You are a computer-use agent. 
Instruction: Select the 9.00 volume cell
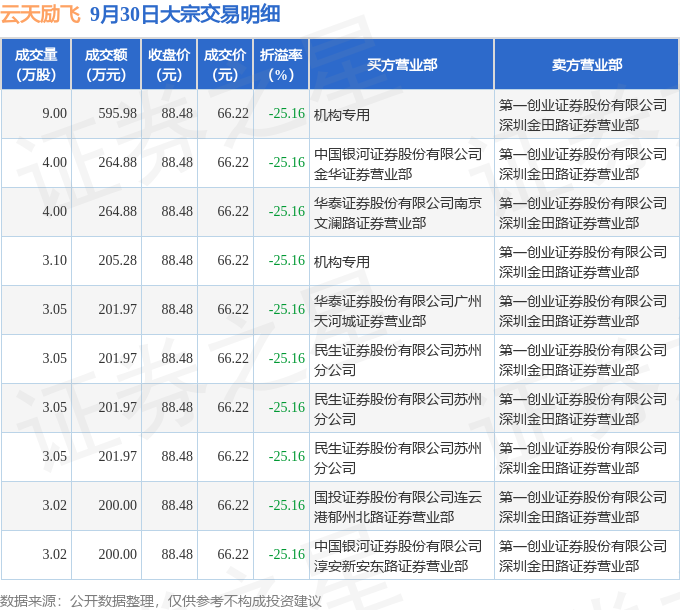(x=55, y=114)
